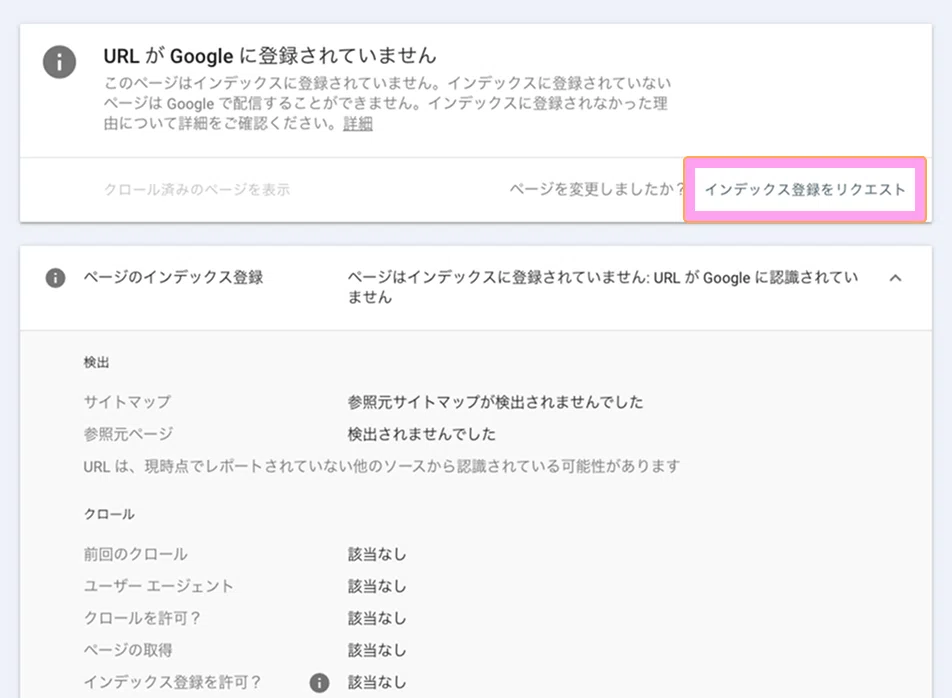Click 該当なし value for 前回のクロール
952x698 pixels.
pos(376,554)
